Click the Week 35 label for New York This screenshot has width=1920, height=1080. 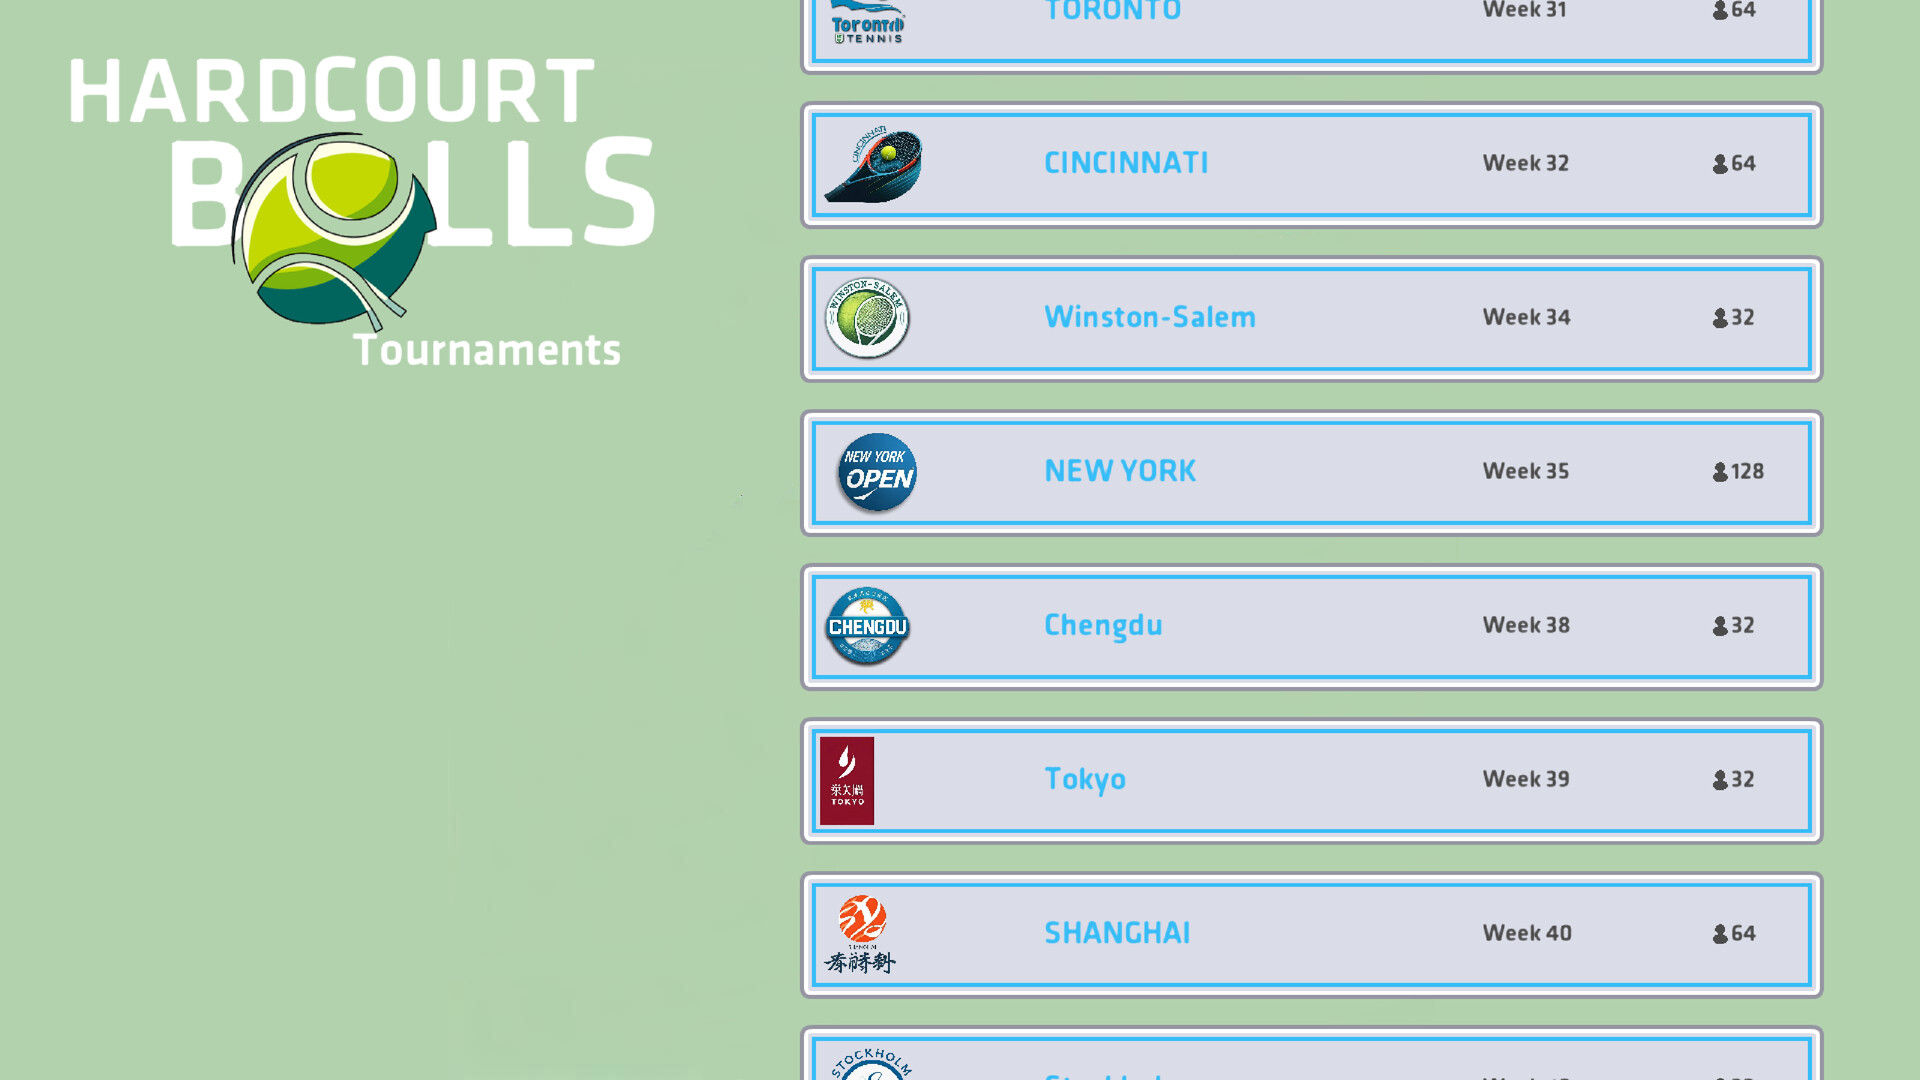point(1525,471)
